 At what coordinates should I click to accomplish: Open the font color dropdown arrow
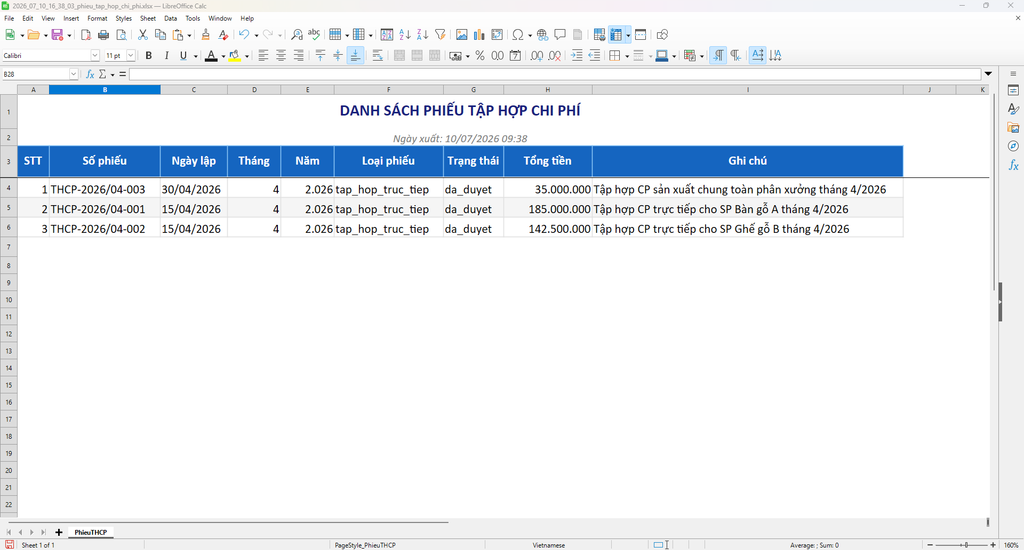click(223, 56)
